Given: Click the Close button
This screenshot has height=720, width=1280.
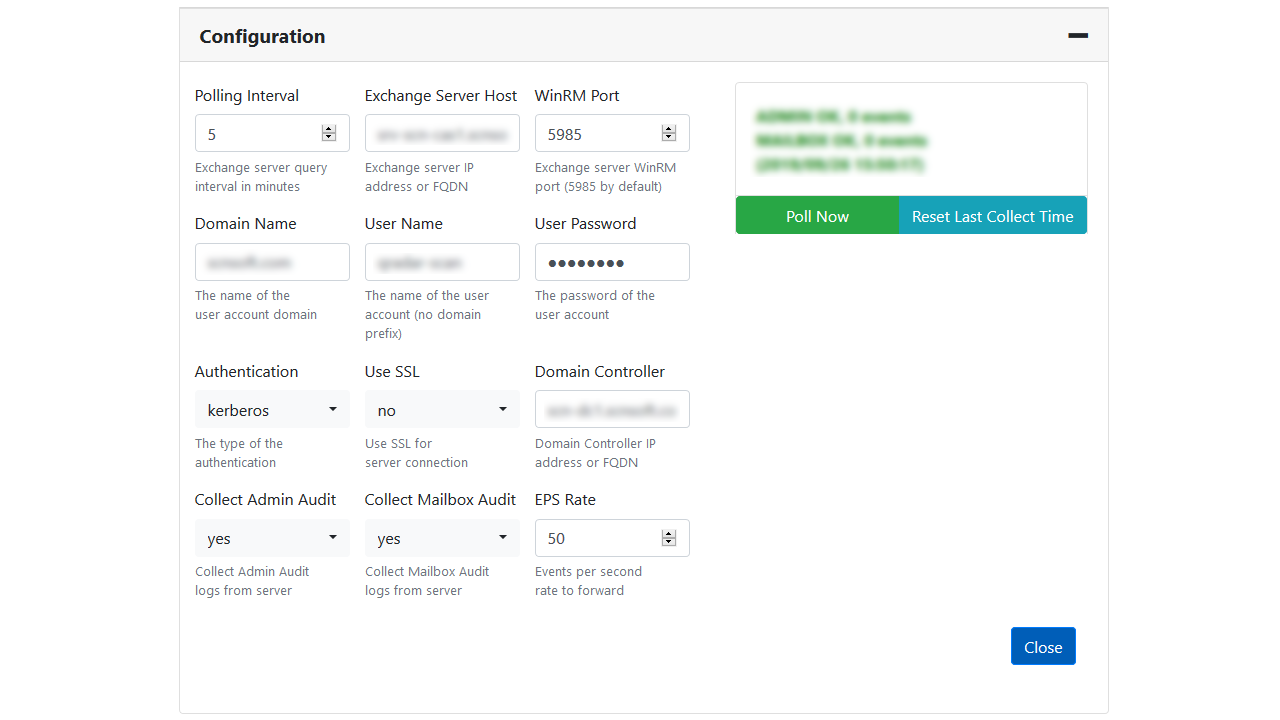Looking at the screenshot, I should [1043, 646].
